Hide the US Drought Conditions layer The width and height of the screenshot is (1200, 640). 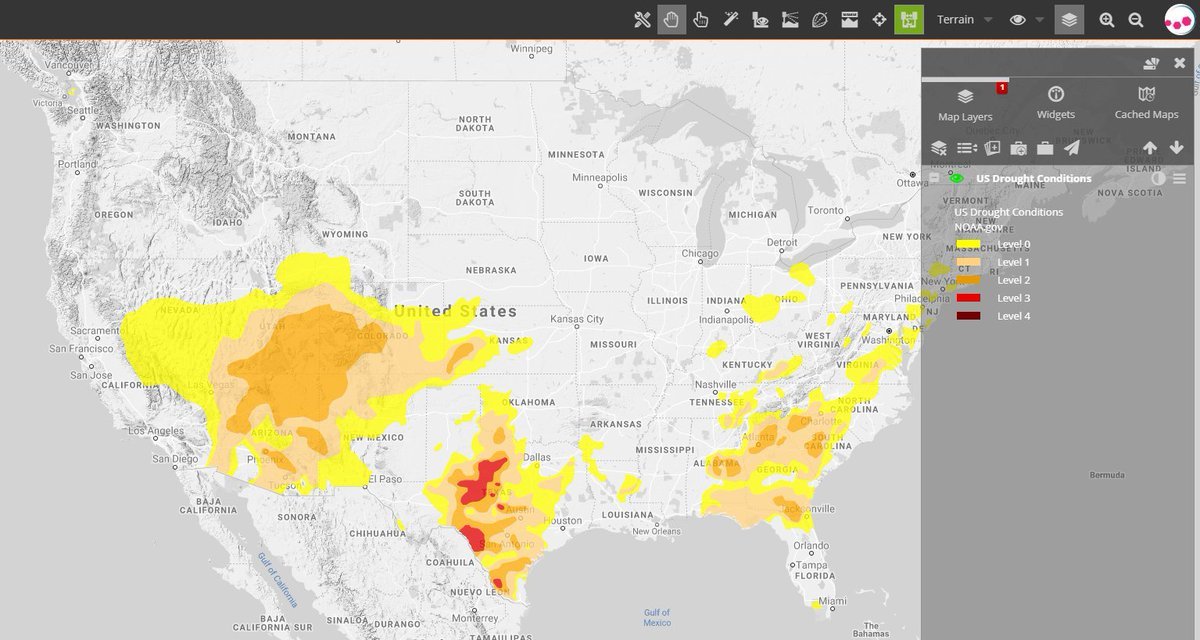coord(956,179)
